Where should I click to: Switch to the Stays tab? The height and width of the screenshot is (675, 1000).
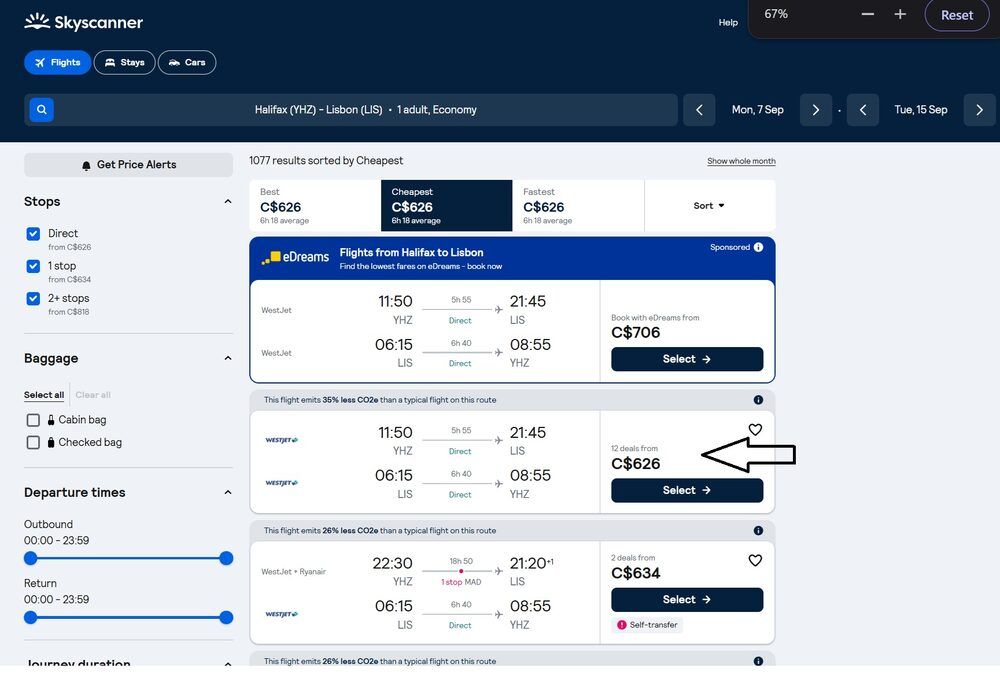click(124, 63)
